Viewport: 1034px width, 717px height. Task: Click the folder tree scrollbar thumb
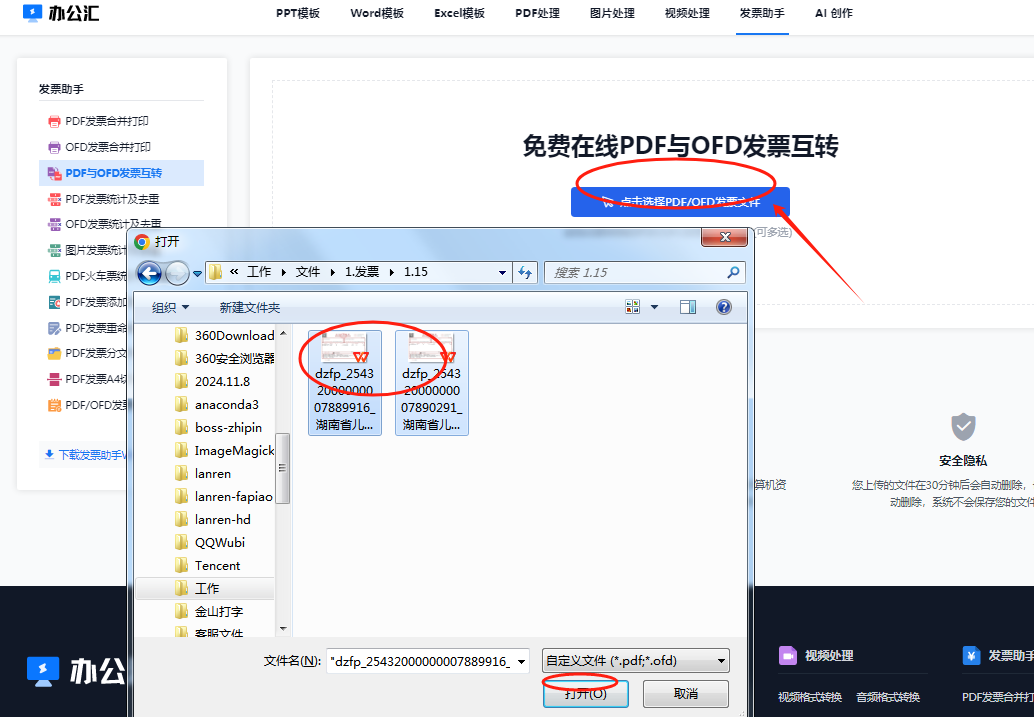[x=282, y=468]
